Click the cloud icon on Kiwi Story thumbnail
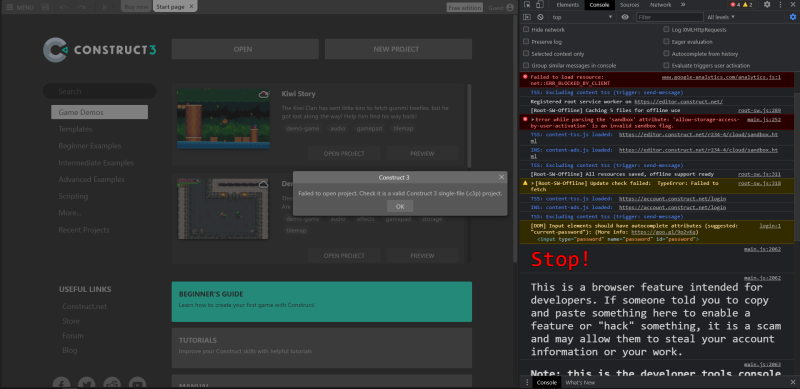This screenshot has width=800, height=389. tap(263, 94)
